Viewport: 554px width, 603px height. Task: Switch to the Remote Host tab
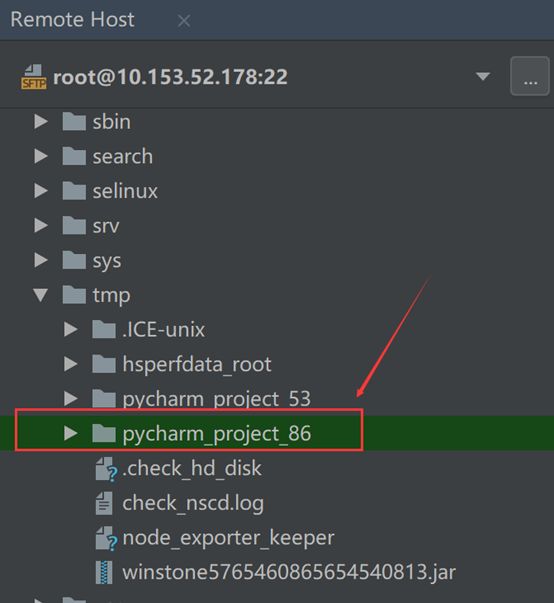click(x=72, y=20)
